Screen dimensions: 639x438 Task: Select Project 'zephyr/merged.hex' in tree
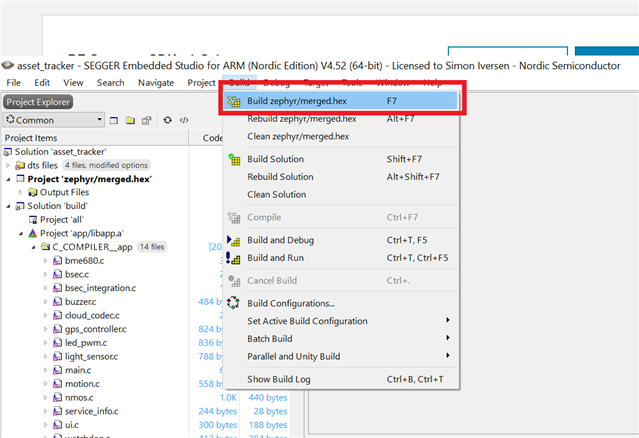(90, 179)
